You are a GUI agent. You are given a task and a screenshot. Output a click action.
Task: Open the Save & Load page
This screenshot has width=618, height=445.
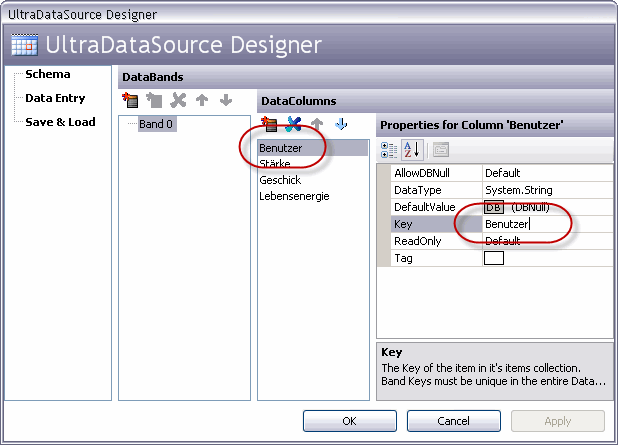[60, 122]
